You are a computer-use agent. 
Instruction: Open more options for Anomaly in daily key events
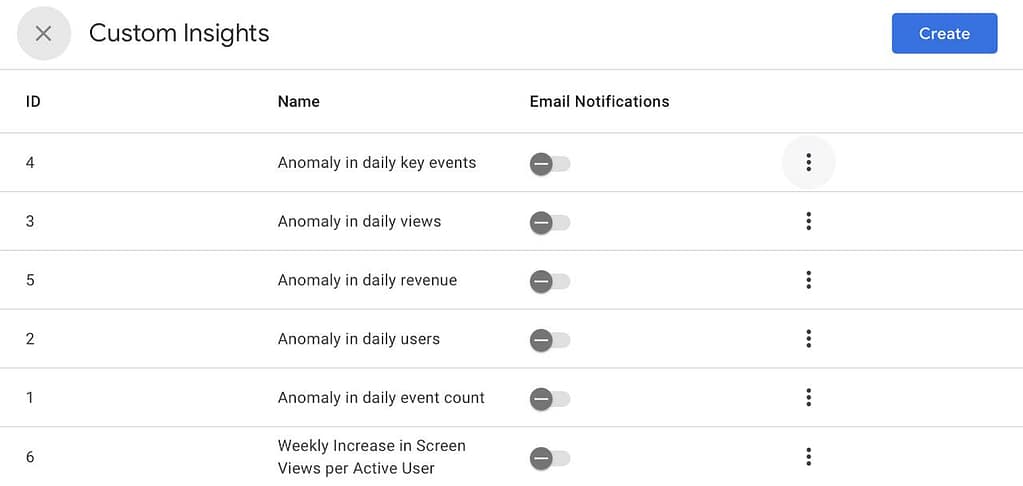(x=808, y=163)
